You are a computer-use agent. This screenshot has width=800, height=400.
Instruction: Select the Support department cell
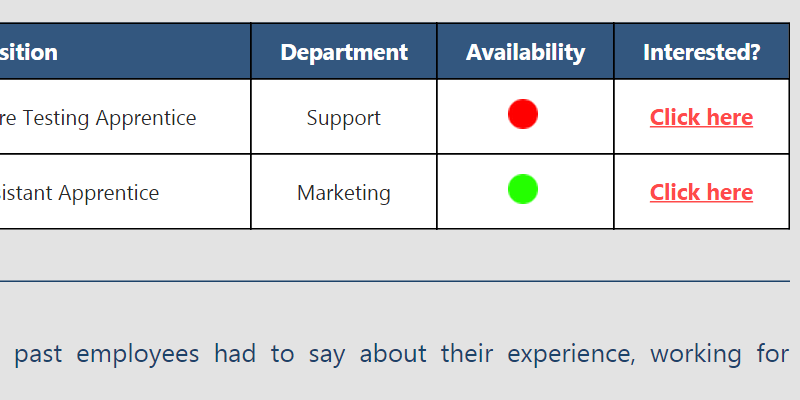pos(344,118)
